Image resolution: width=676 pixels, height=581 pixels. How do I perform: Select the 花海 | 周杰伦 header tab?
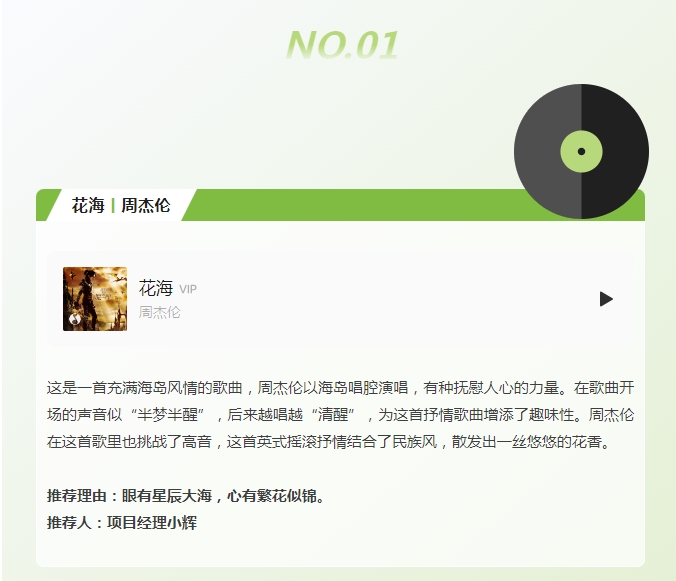point(121,205)
